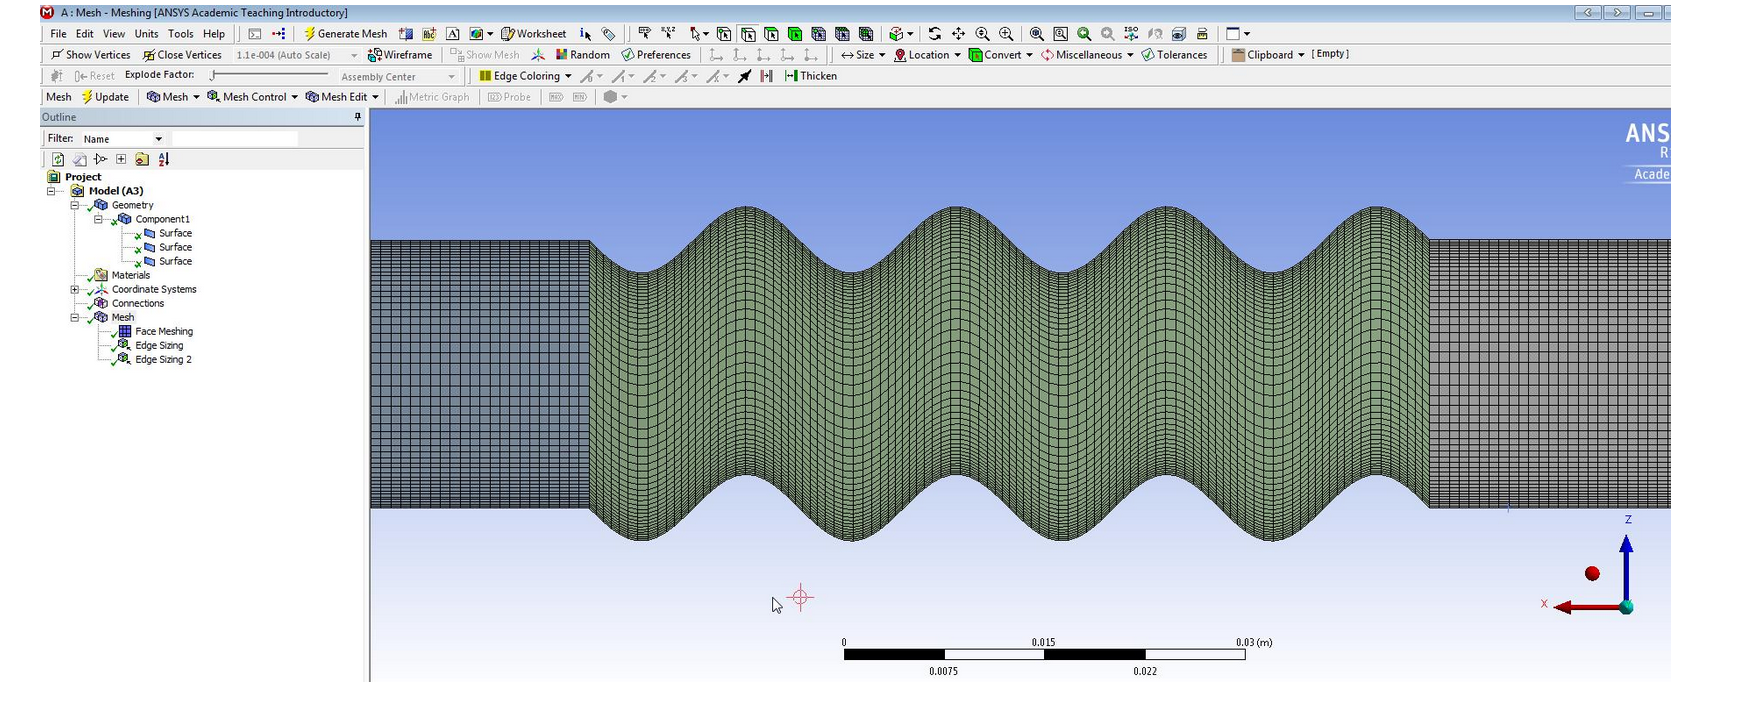Open the Units menu
Screen dimensions: 1740x719
[147, 34]
